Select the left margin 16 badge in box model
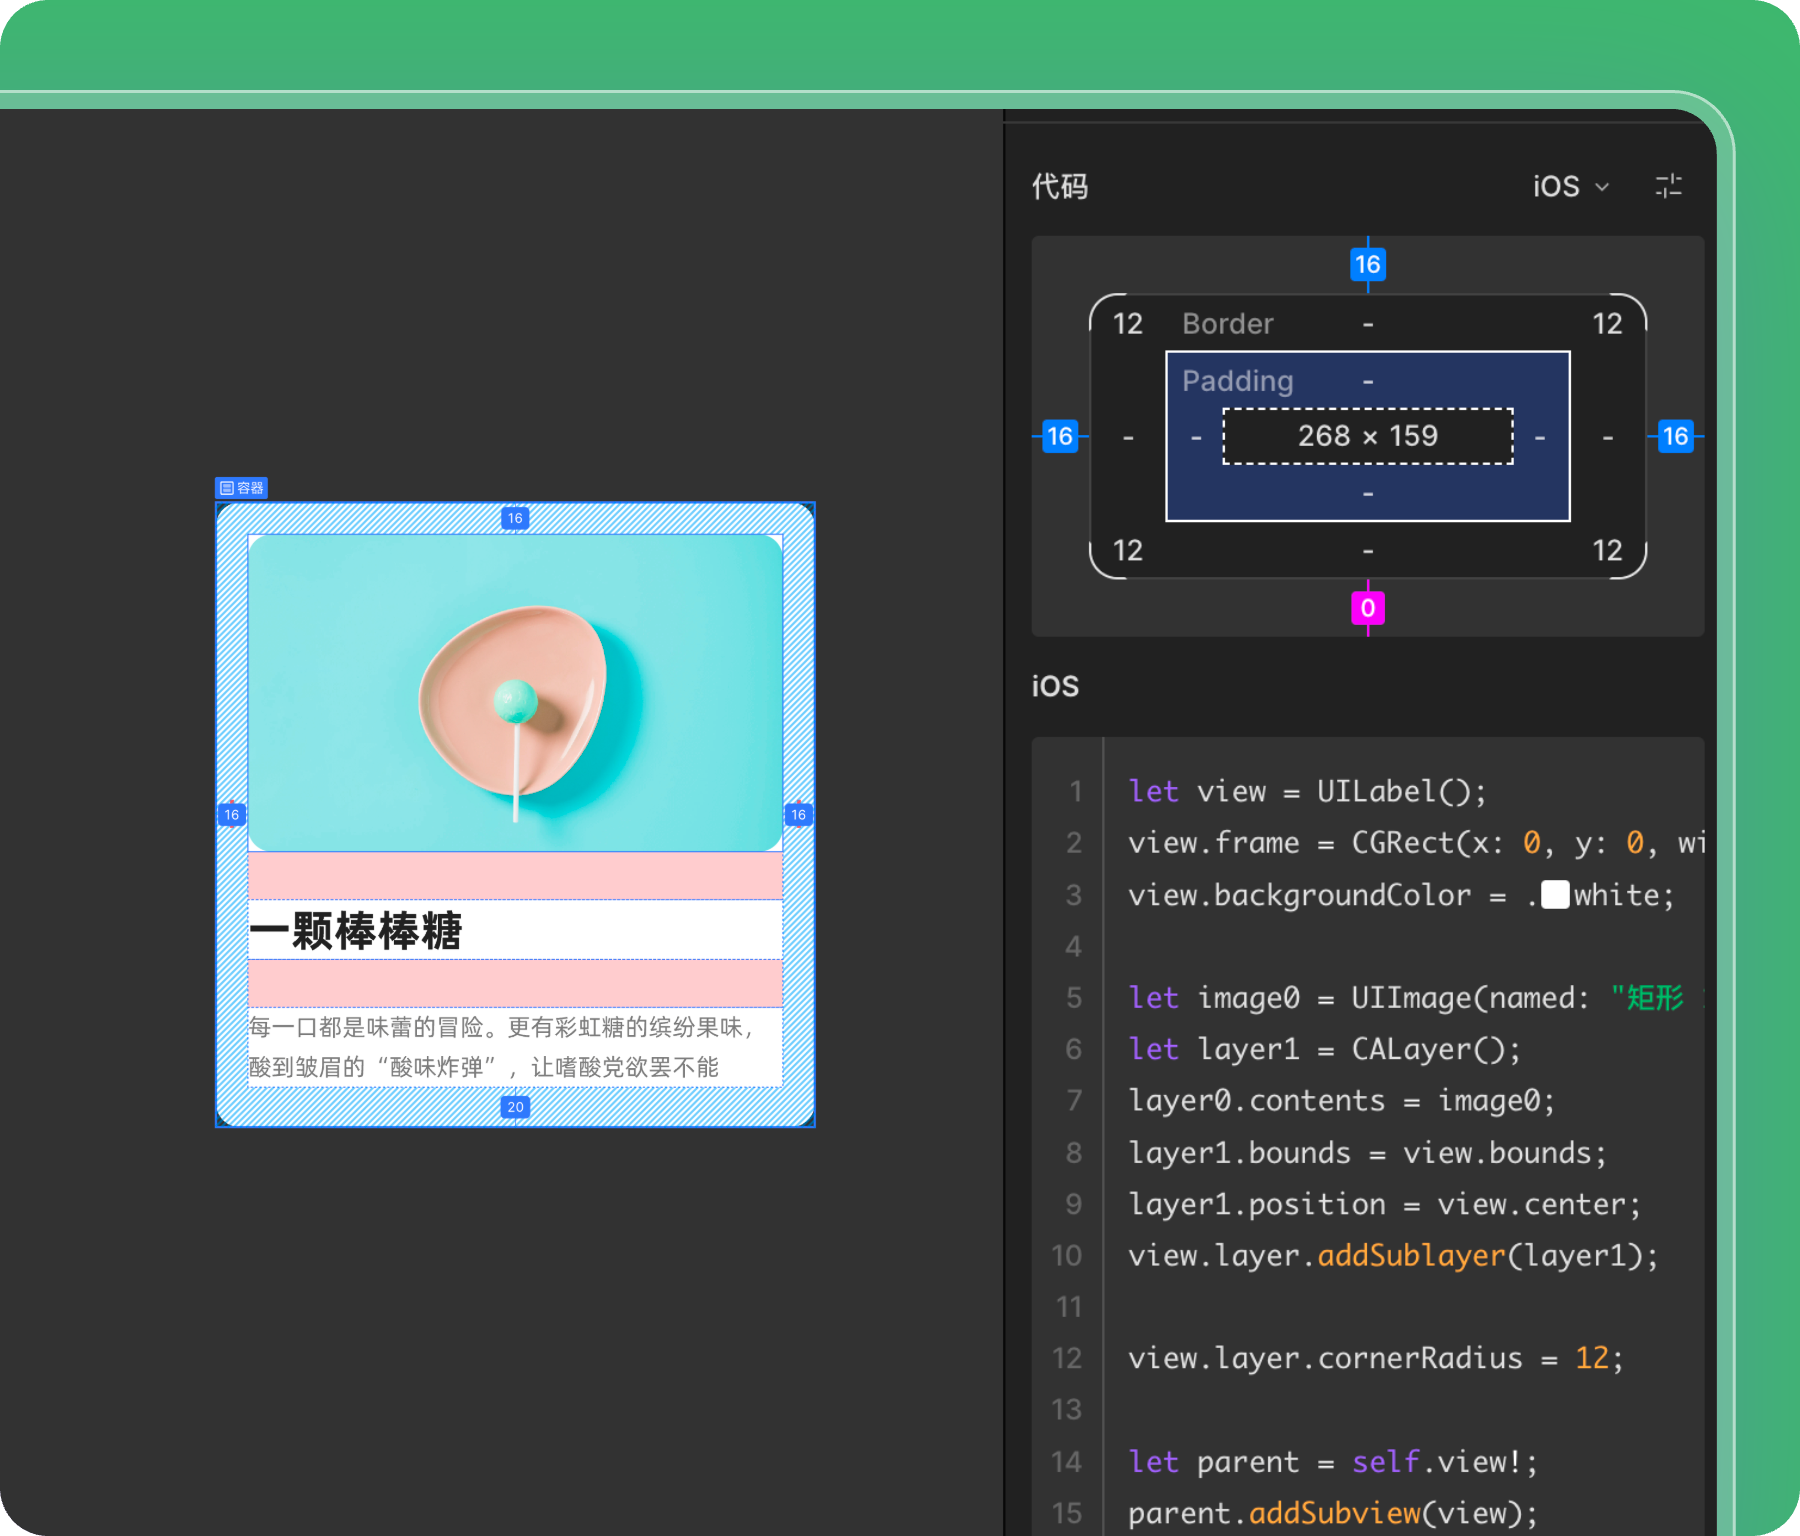This screenshot has height=1536, width=1800. 1059,436
